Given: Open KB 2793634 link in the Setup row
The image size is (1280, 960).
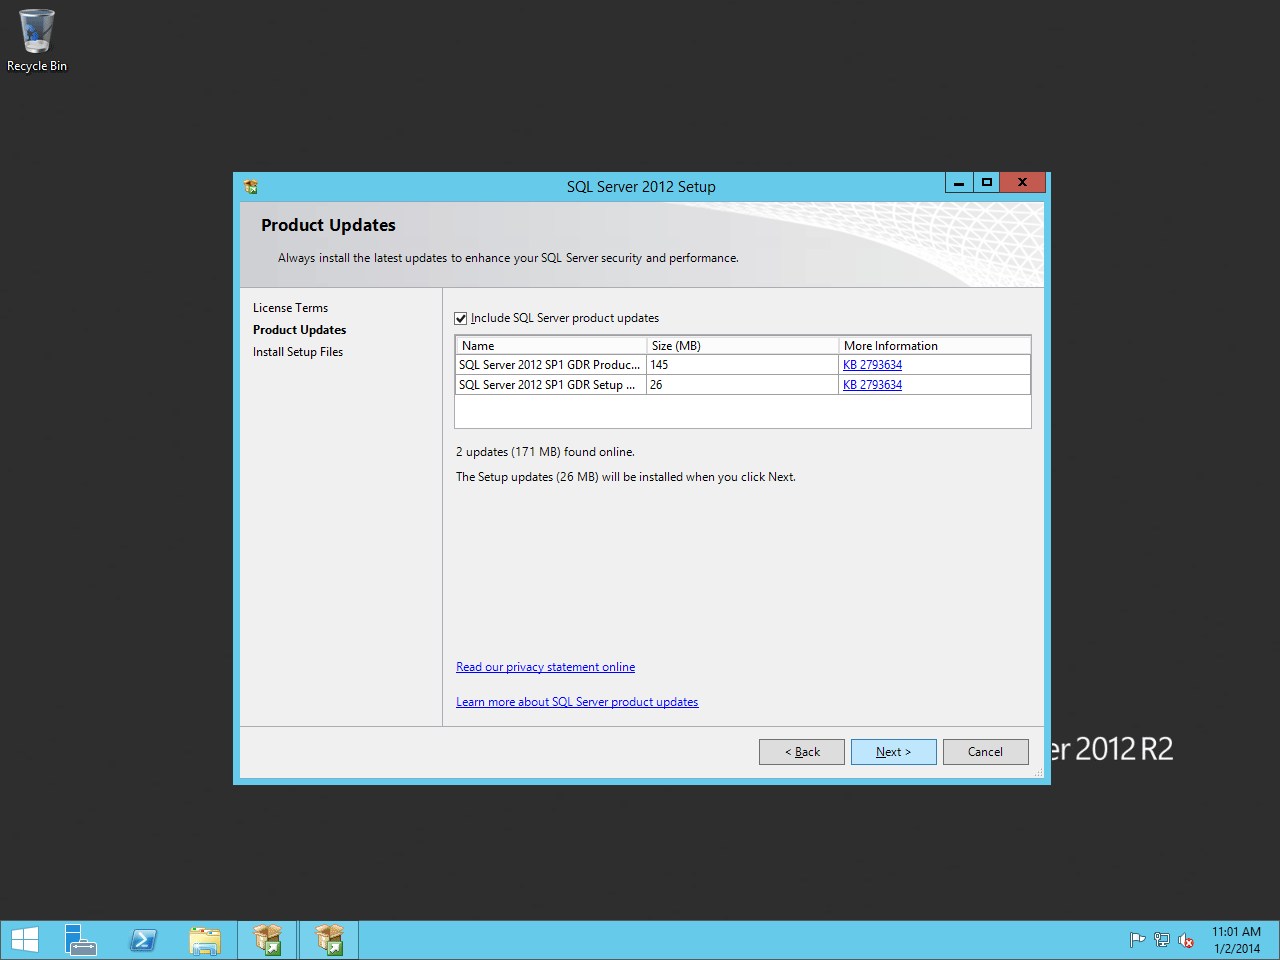Looking at the screenshot, I should [x=872, y=385].
